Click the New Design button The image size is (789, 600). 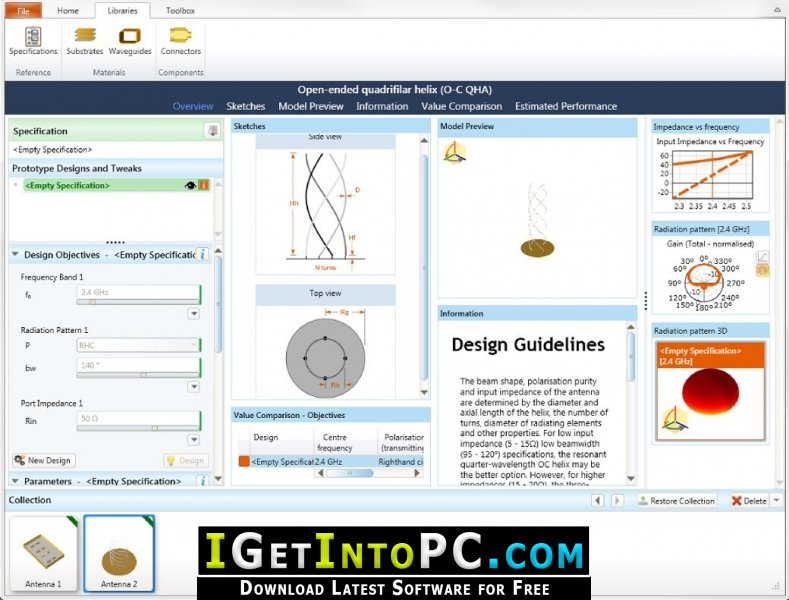(43, 460)
